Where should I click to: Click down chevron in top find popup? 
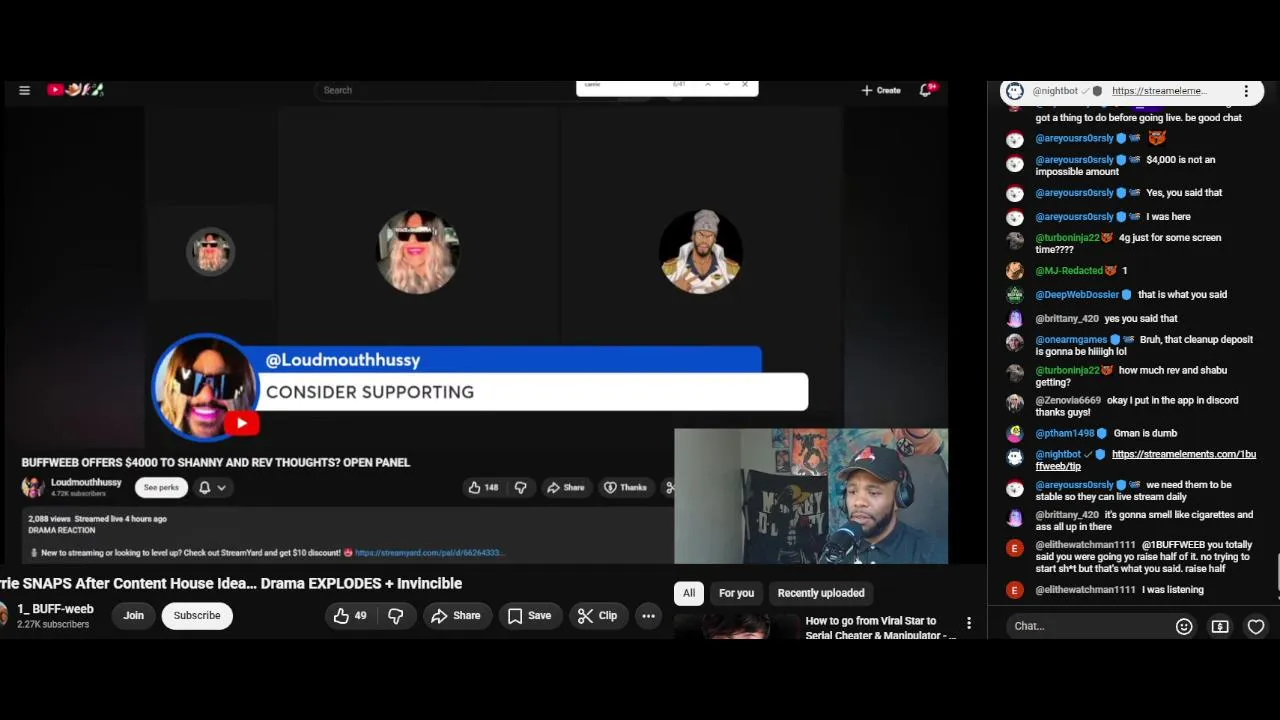pos(726,85)
